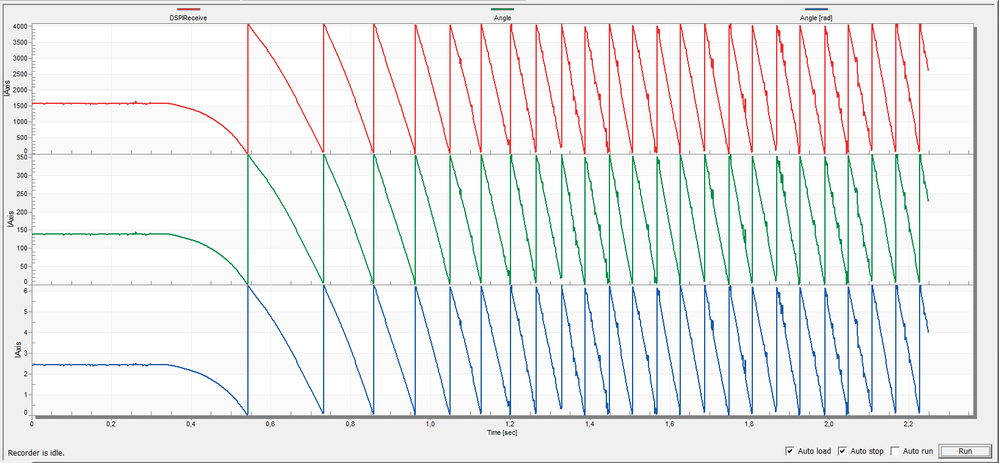Enable the Auto load checkbox

coord(790,451)
